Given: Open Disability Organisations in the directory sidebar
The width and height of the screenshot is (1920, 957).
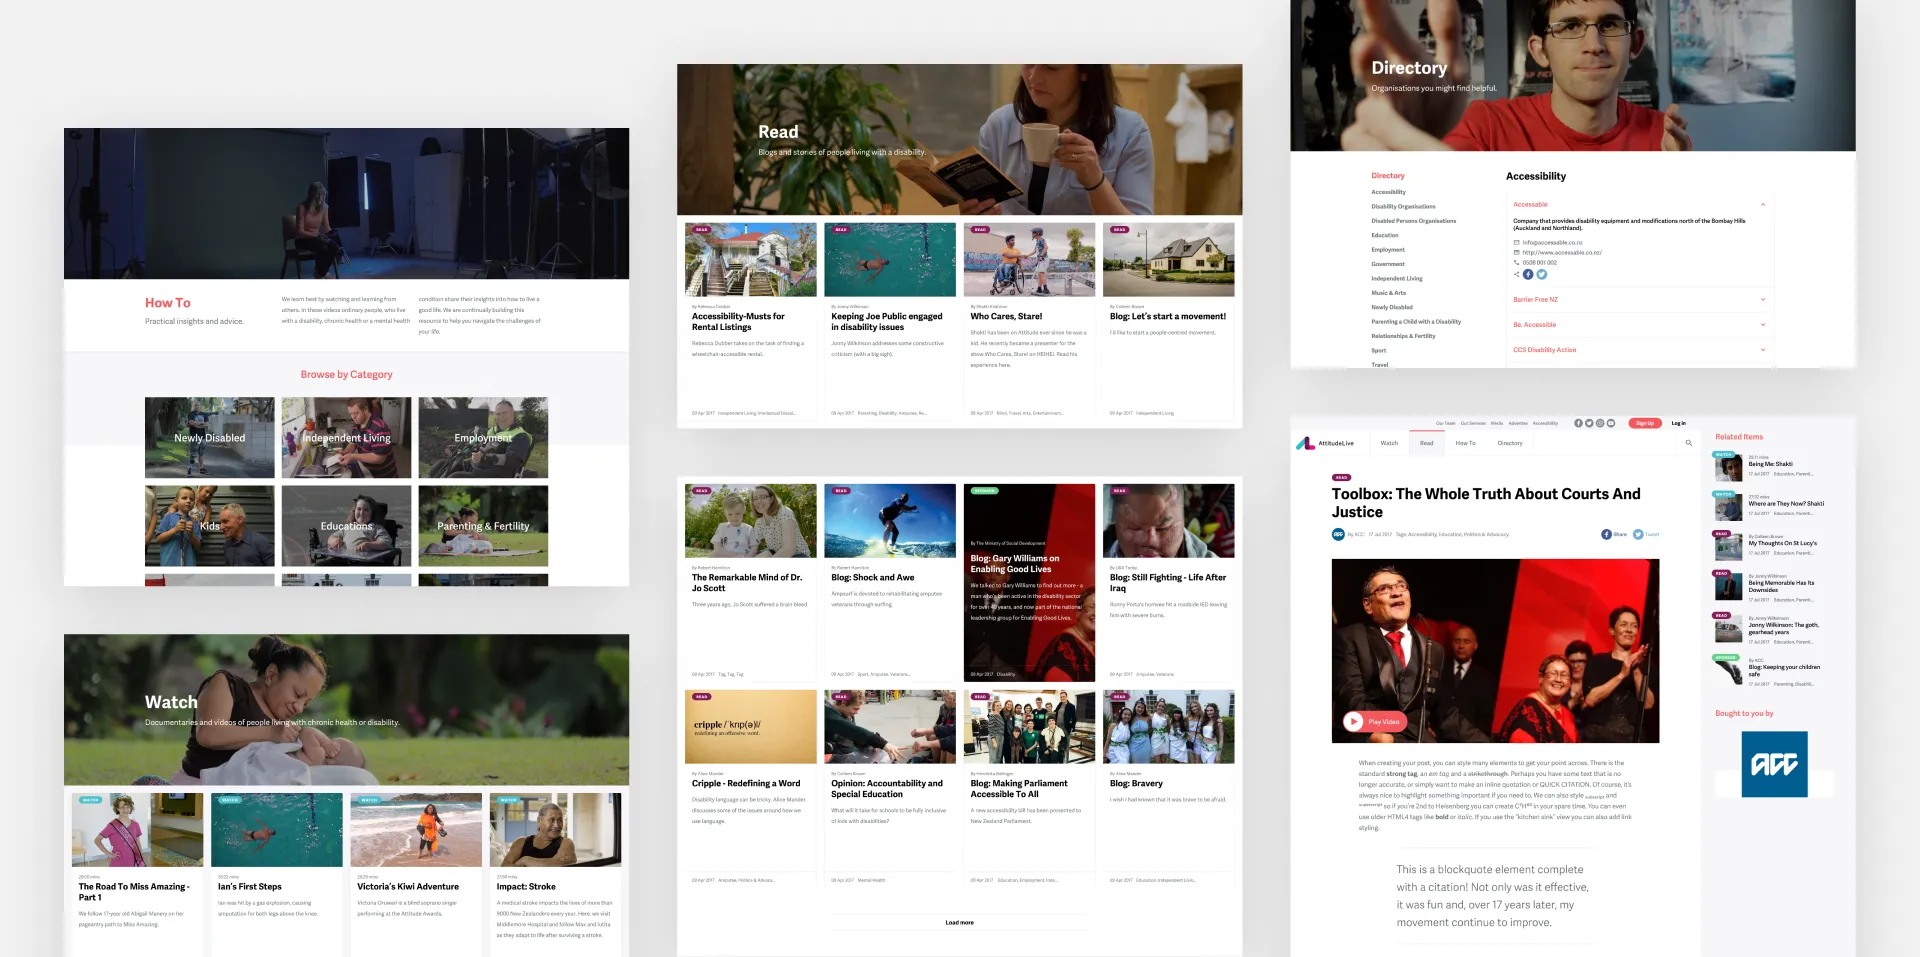Looking at the screenshot, I should pos(1403,206).
